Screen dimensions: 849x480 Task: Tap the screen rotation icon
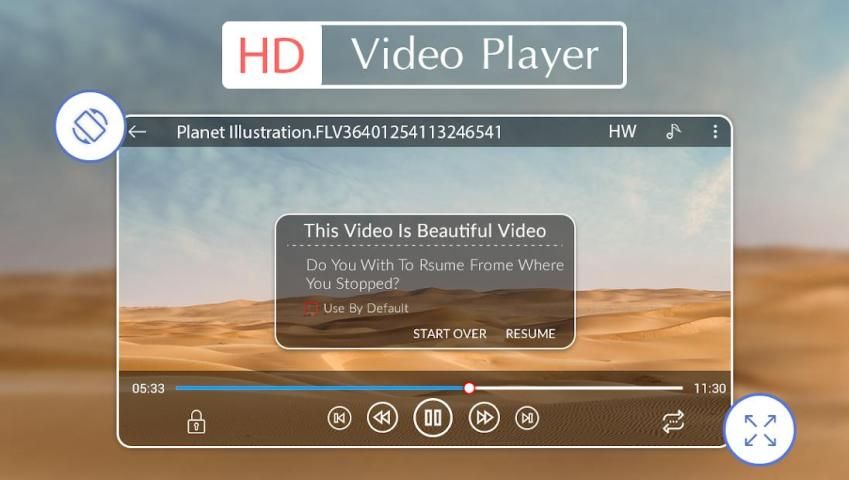(x=89, y=127)
